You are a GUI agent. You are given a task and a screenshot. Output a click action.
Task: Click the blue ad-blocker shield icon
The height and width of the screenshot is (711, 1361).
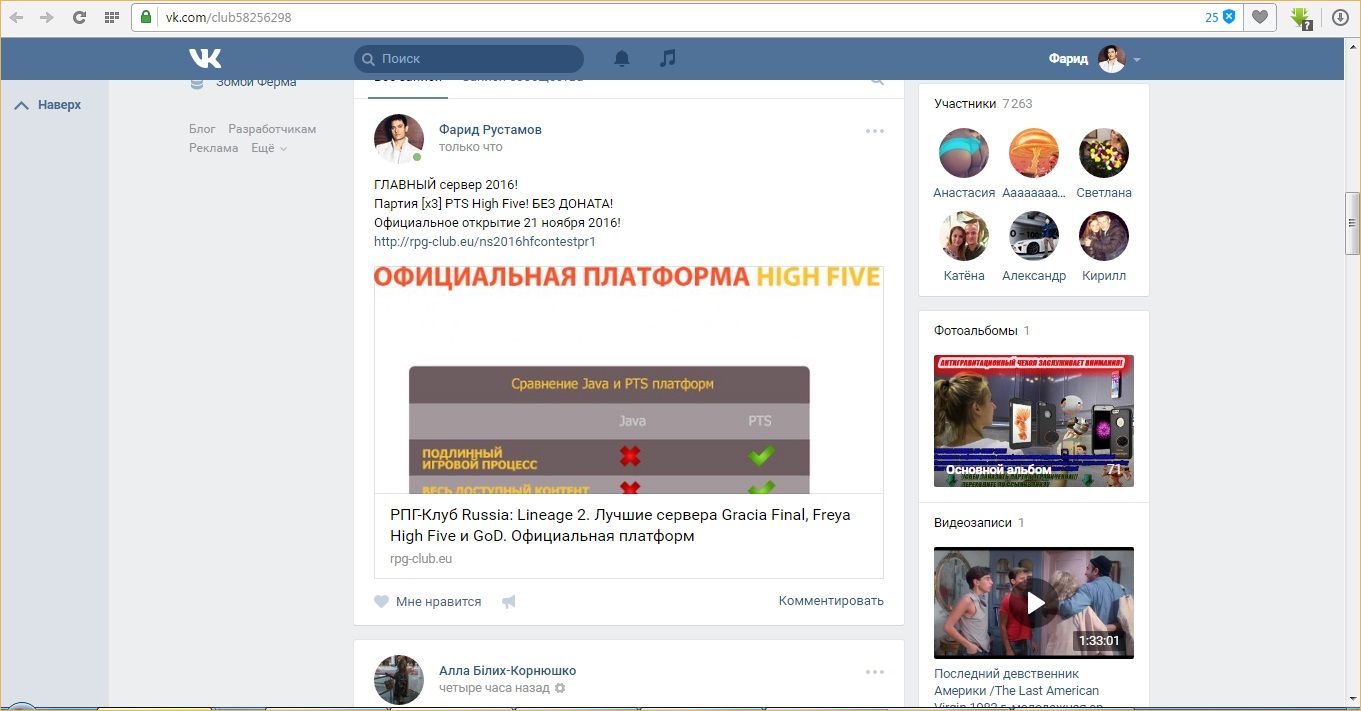tap(1229, 17)
